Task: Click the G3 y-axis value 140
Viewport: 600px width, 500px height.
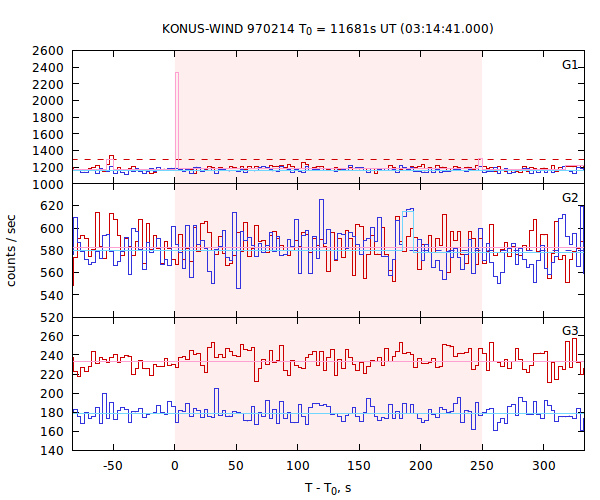Action: pyautogui.click(x=52, y=450)
